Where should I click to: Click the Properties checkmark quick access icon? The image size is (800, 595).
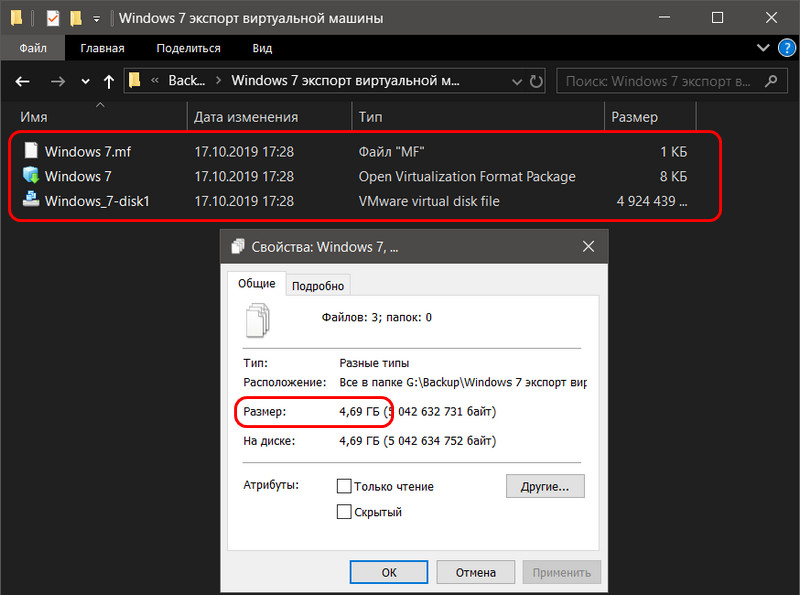pyautogui.click(x=53, y=18)
